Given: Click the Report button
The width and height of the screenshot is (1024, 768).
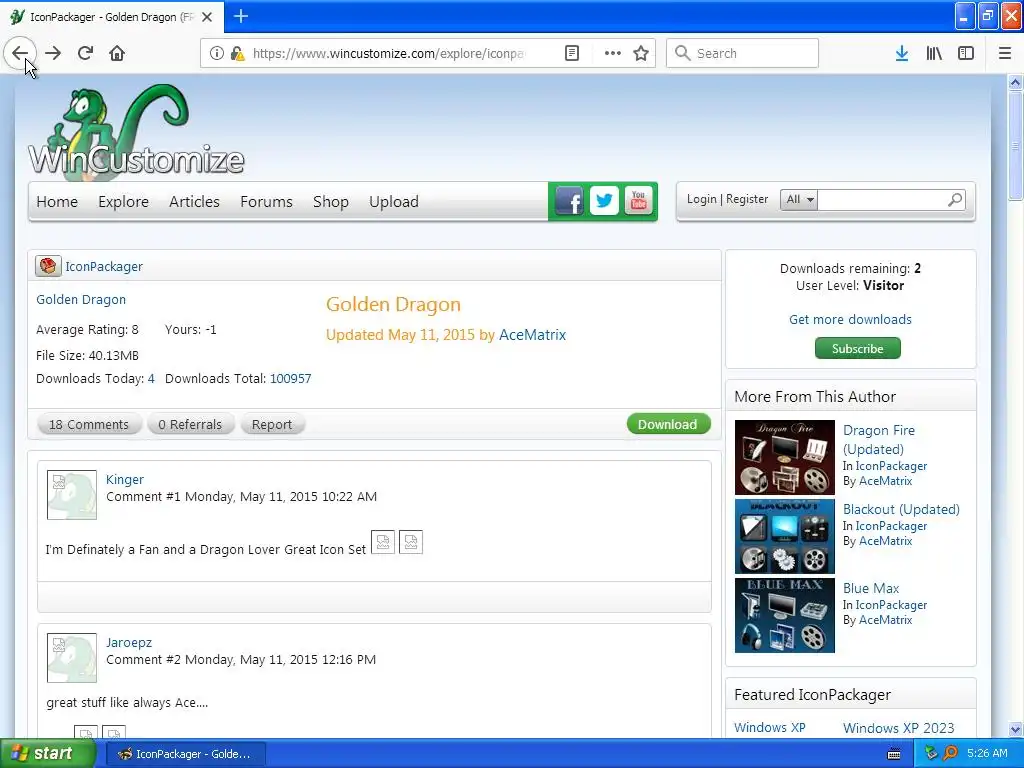Looking at the screenshot, I should click(272, 424).
